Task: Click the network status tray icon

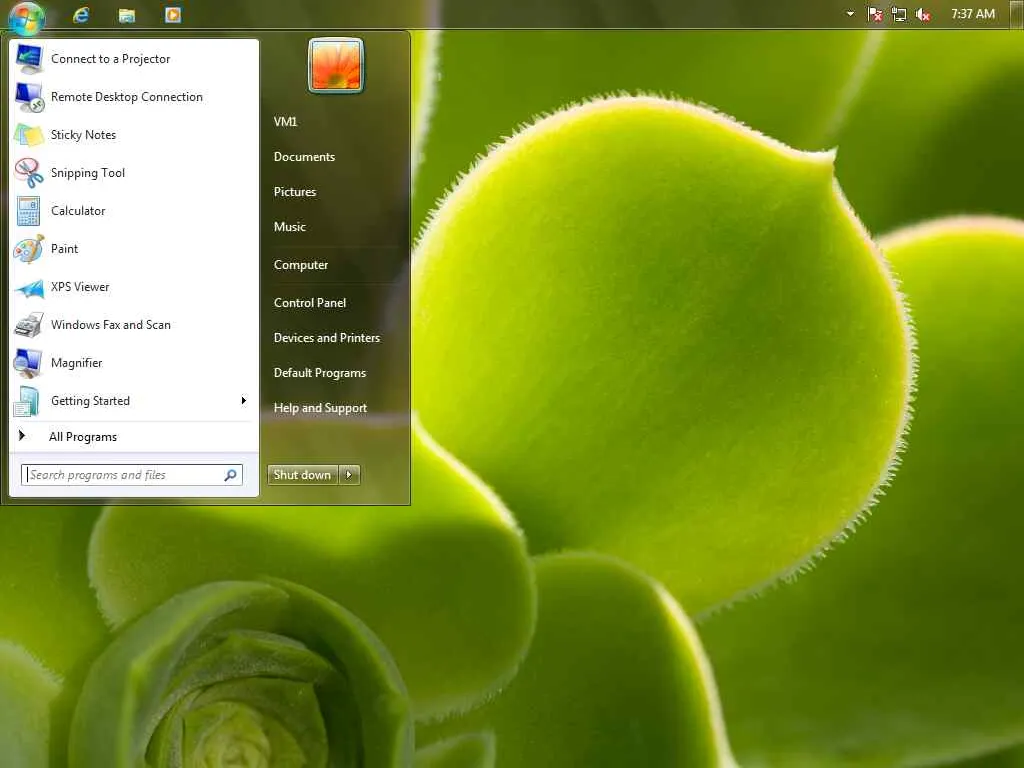Action: [899, 14]
